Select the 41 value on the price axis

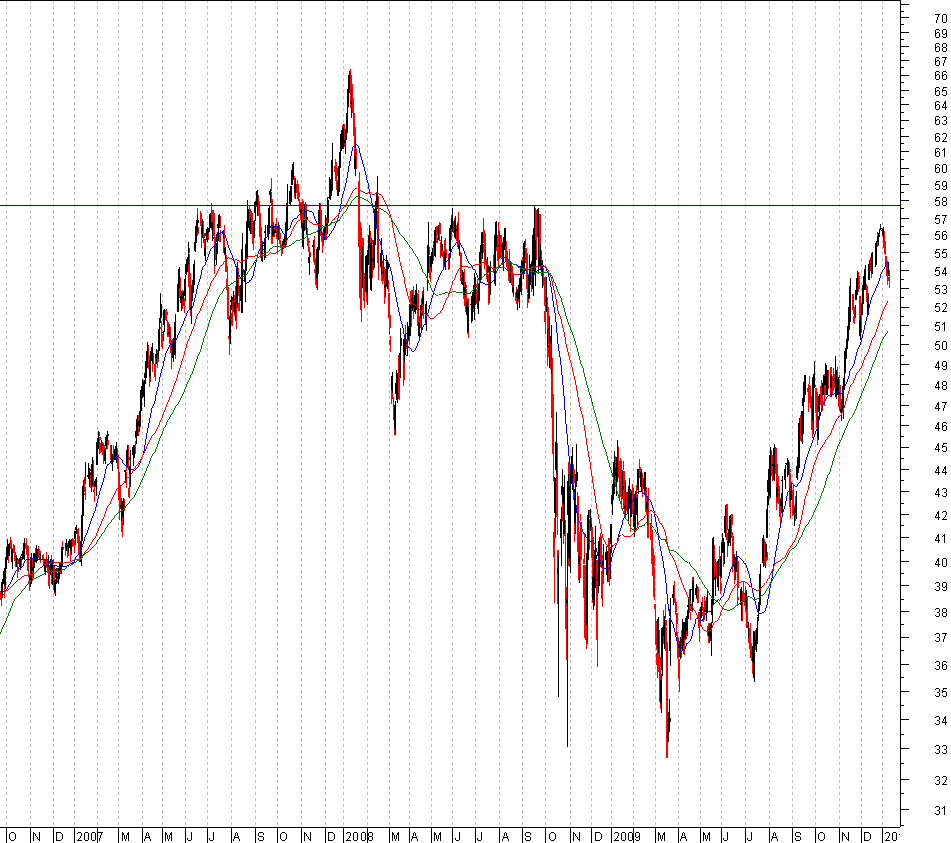(941, 539)
